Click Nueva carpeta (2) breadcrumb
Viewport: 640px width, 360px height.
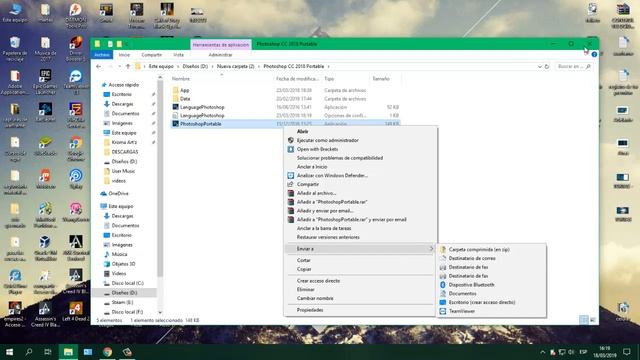coord(236,66)
